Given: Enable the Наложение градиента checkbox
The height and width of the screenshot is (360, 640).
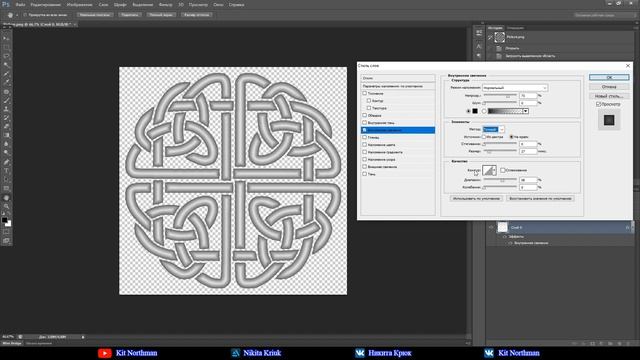Looking at the screenshot, I should click(364, 152).
